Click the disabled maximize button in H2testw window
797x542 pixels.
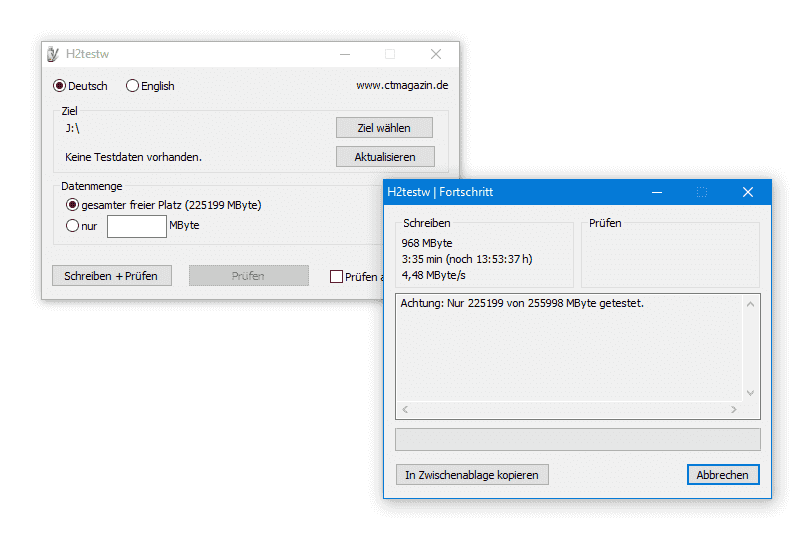pos(390,54)
